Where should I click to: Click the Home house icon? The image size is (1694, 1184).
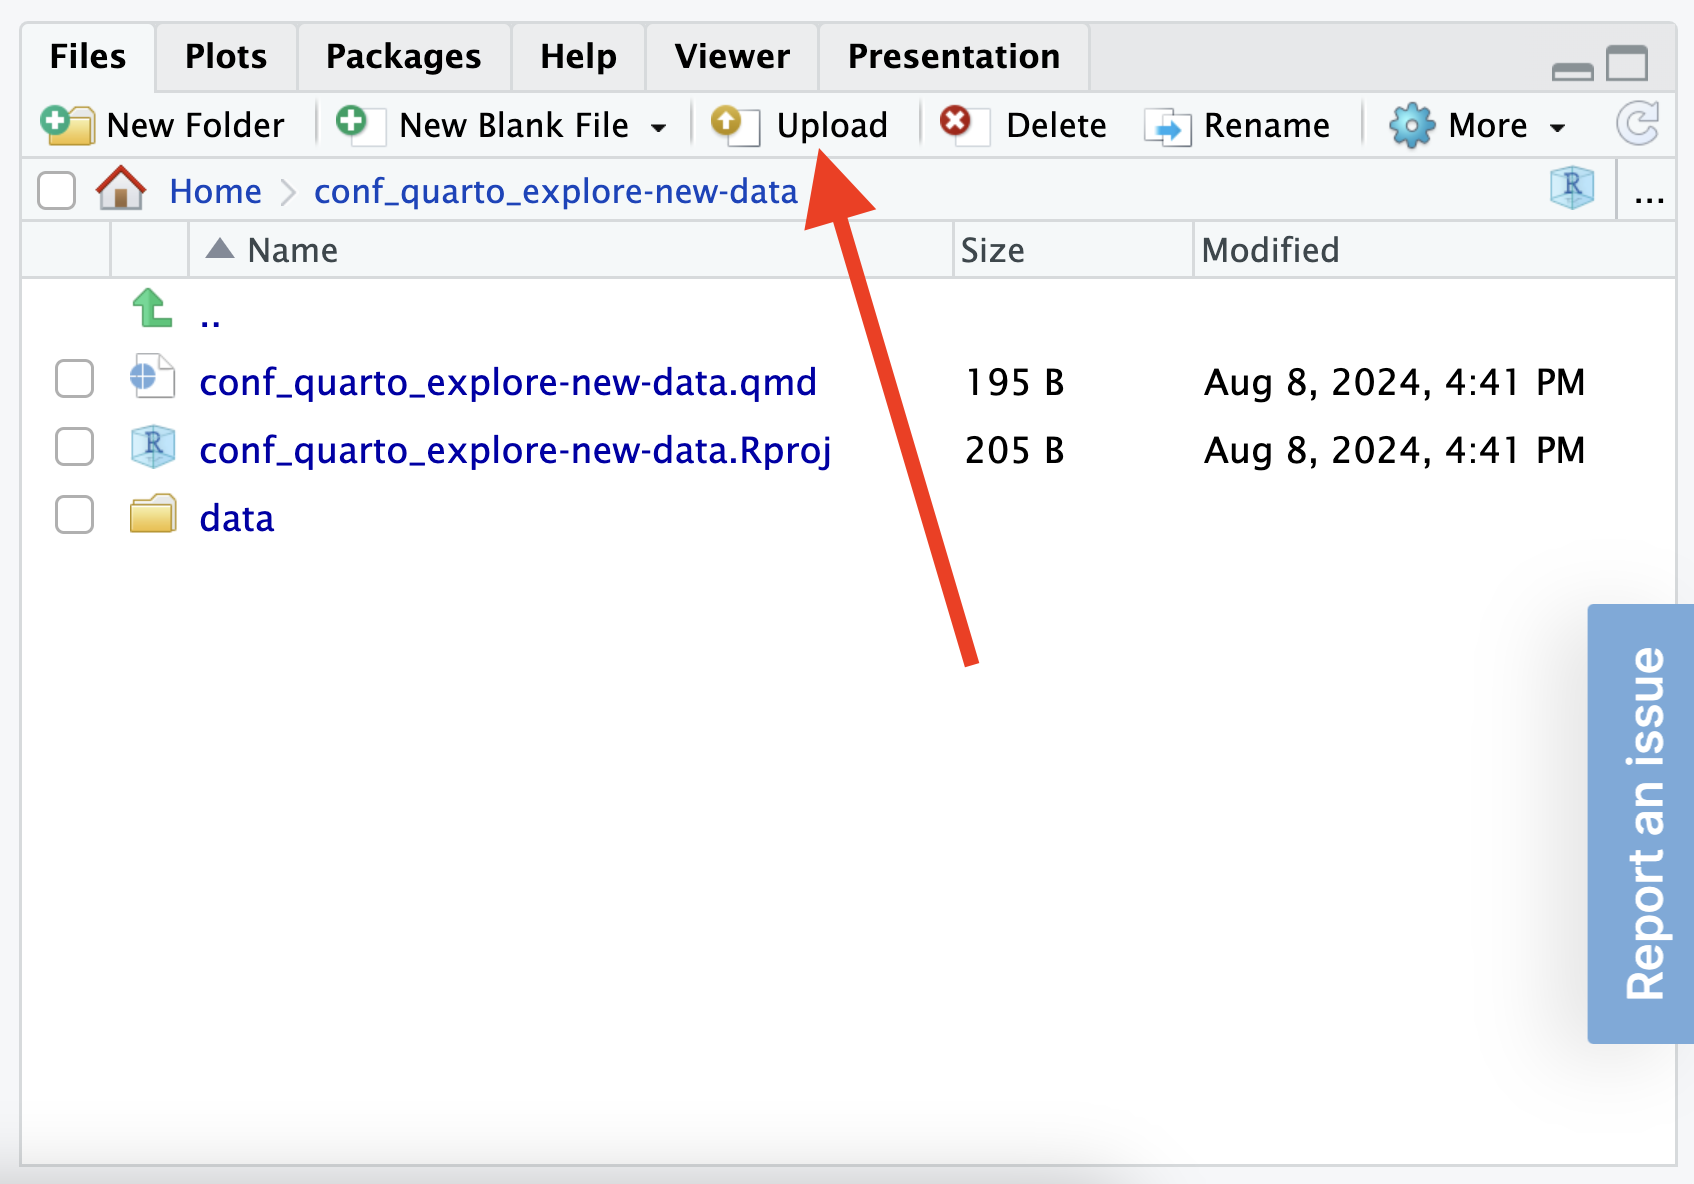click(121, 189)
